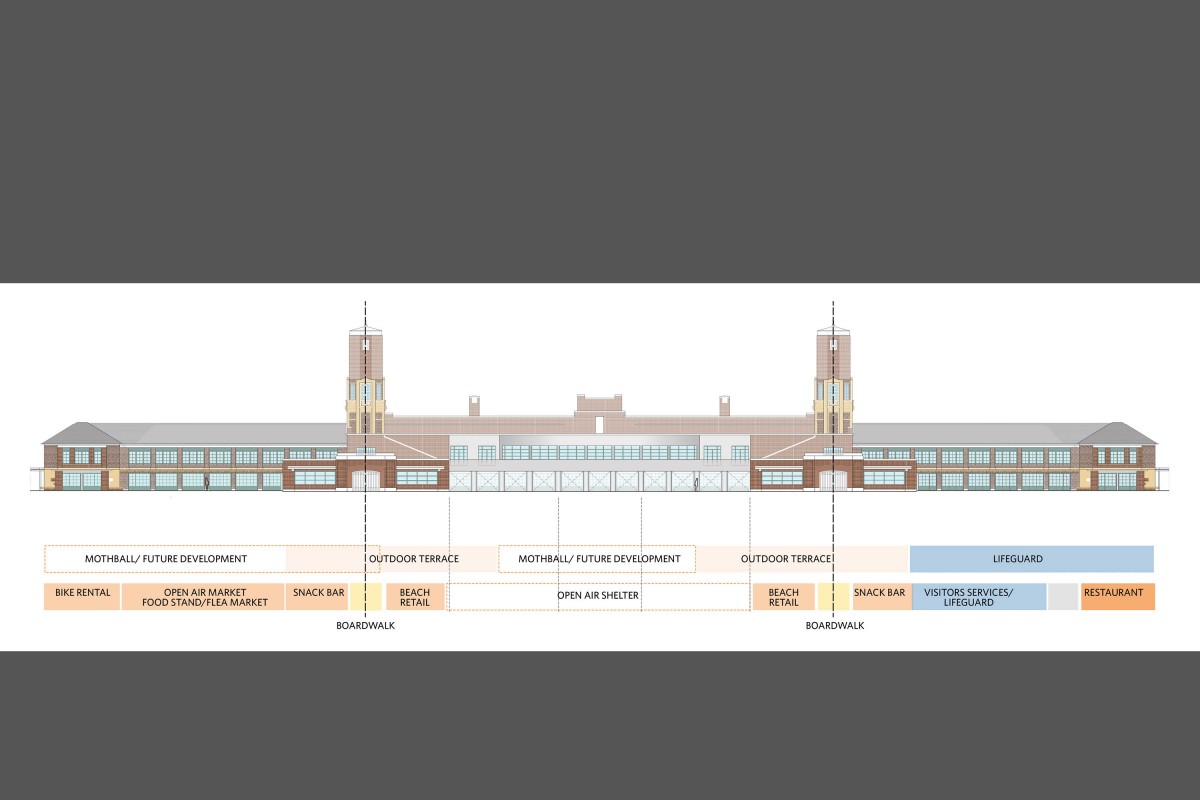Select the OPEN AIR MARKET FOOD STAND/FLEA MARKET block
1200x800 pixels.
pyautogui.click(x=204, y=597)
